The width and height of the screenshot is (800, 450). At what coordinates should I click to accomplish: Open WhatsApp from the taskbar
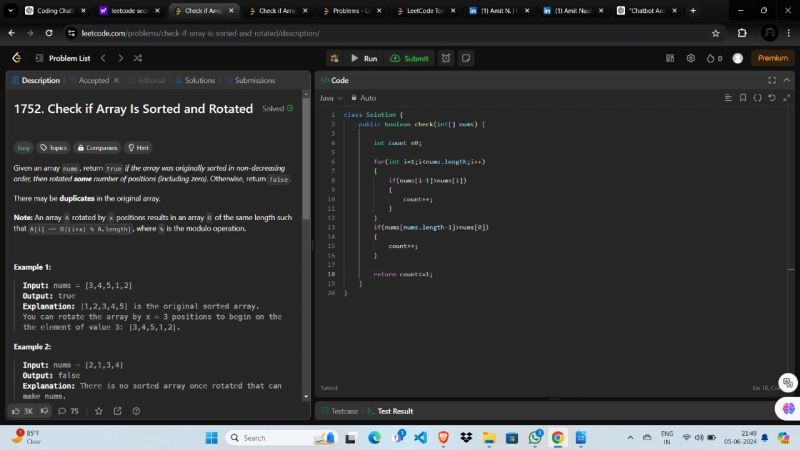pyautogui.click(x=535, y=438)
